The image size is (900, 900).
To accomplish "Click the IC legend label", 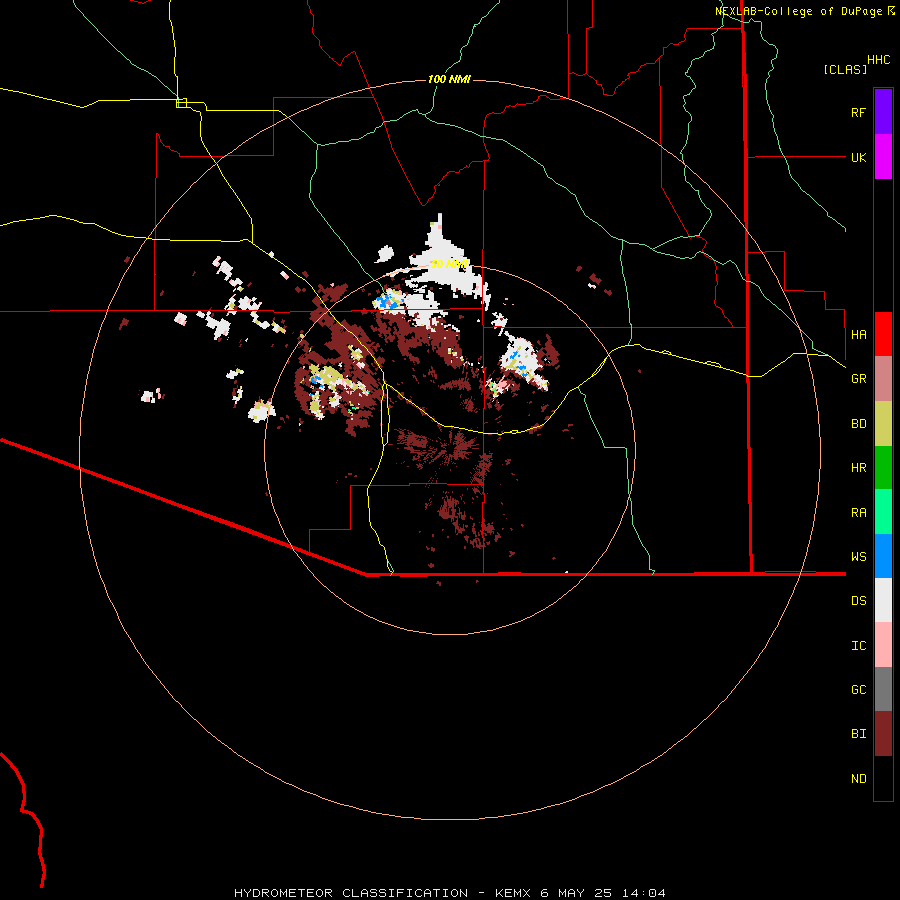I will (858, 645).
